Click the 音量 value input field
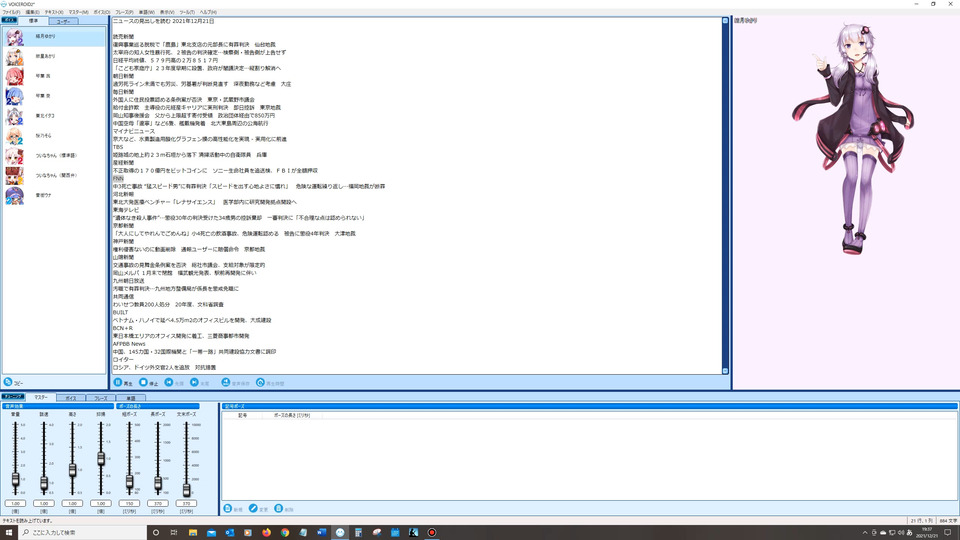The width and height of the screenshot is (960, 540). (x=15, y=503)
